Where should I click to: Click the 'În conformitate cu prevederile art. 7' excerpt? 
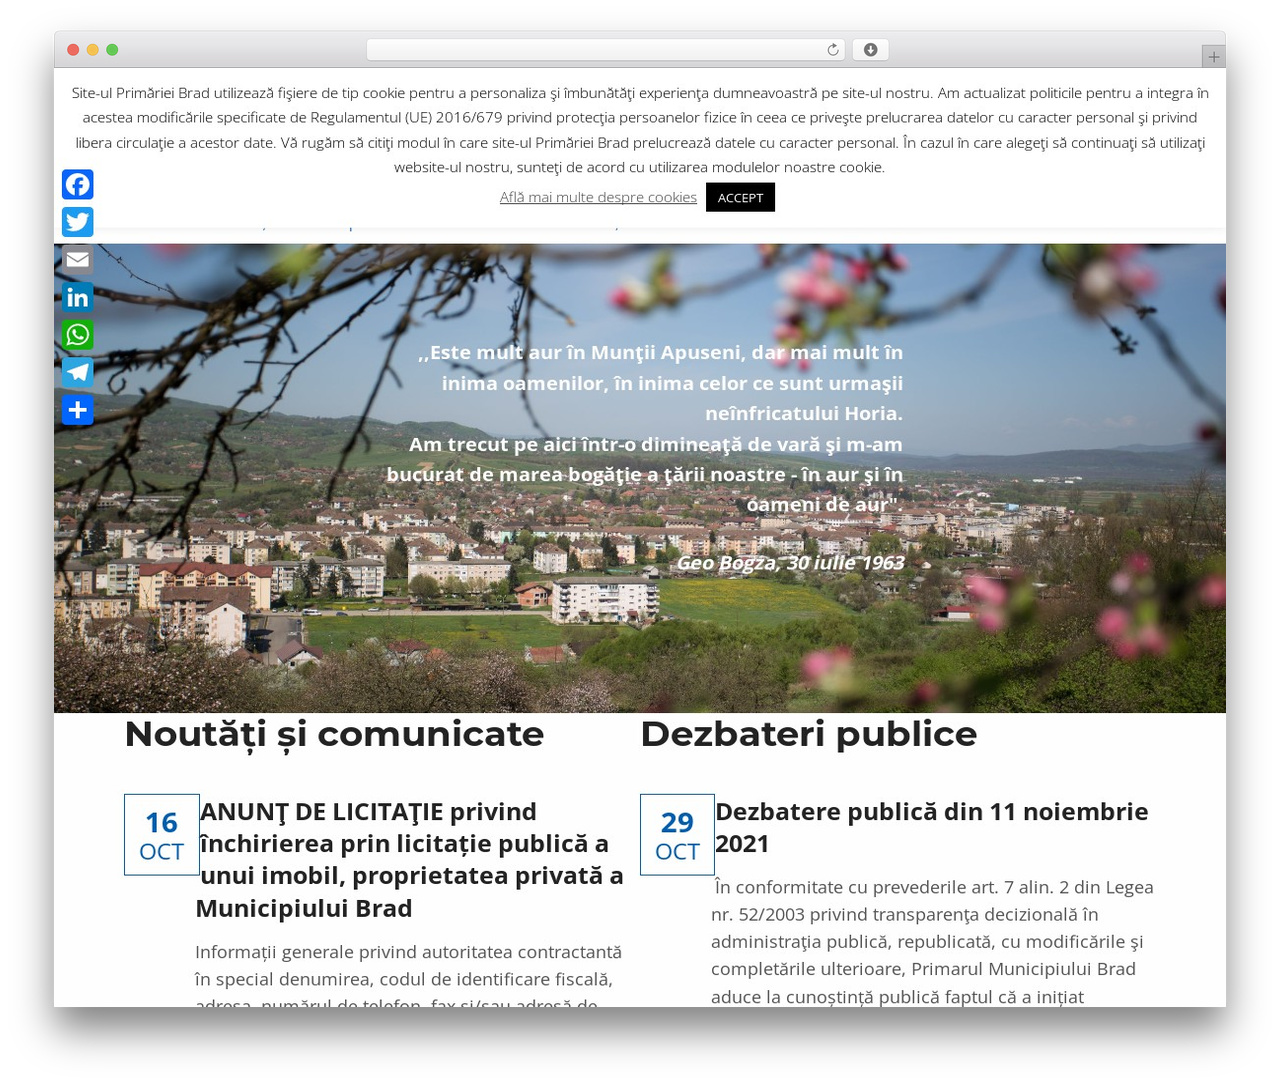933,941
